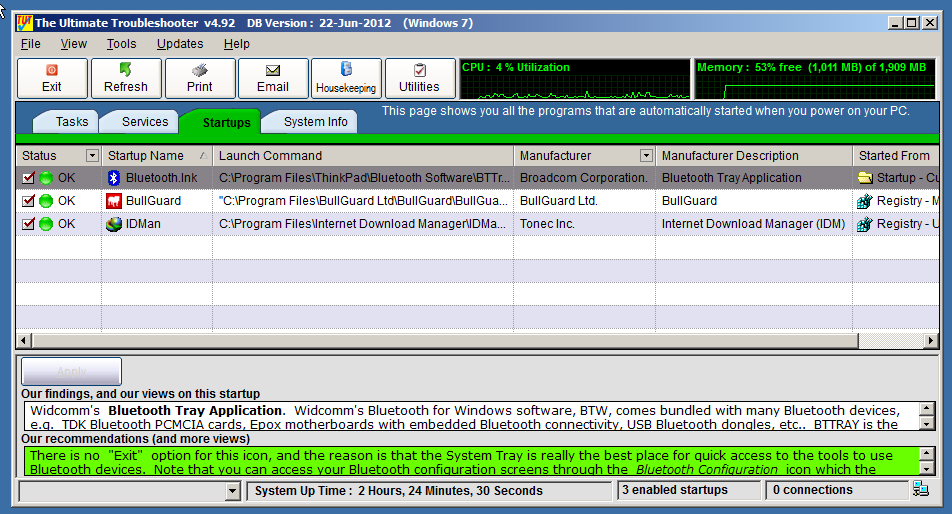
Task: Open the Email toolbar button
Action: click(x=273, y=78)
